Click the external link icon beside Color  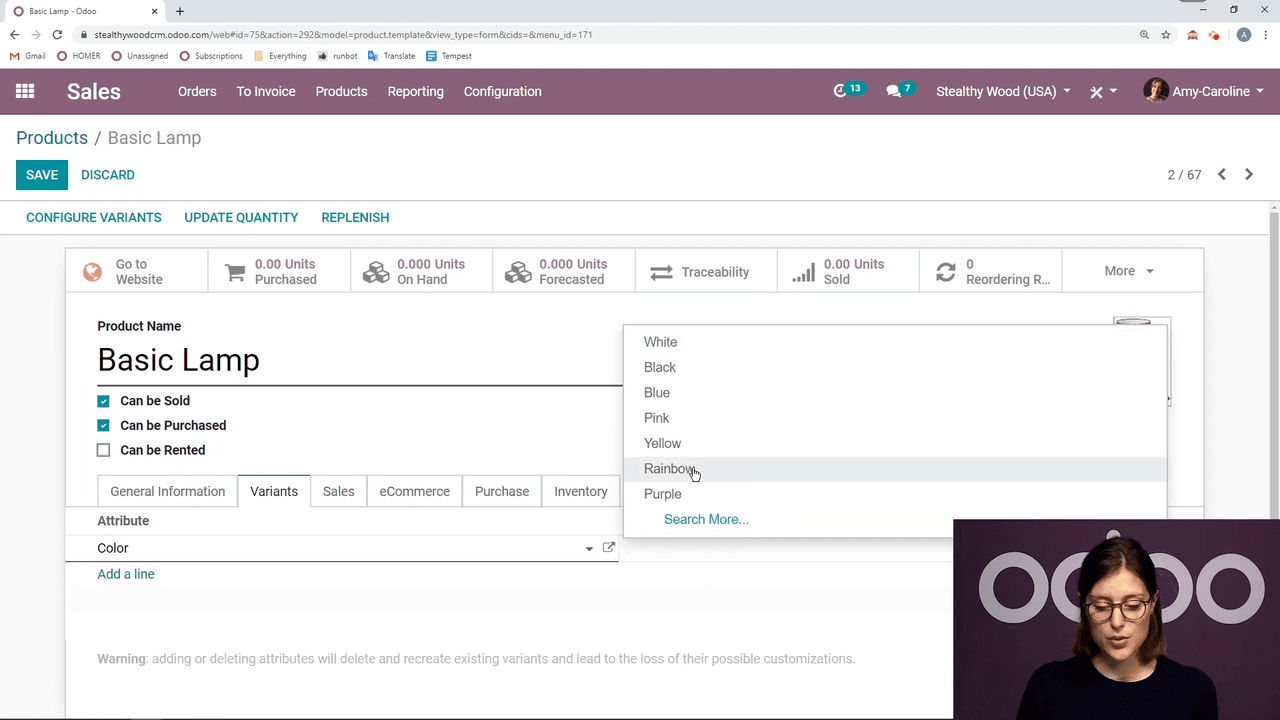(x=608, y=548)
